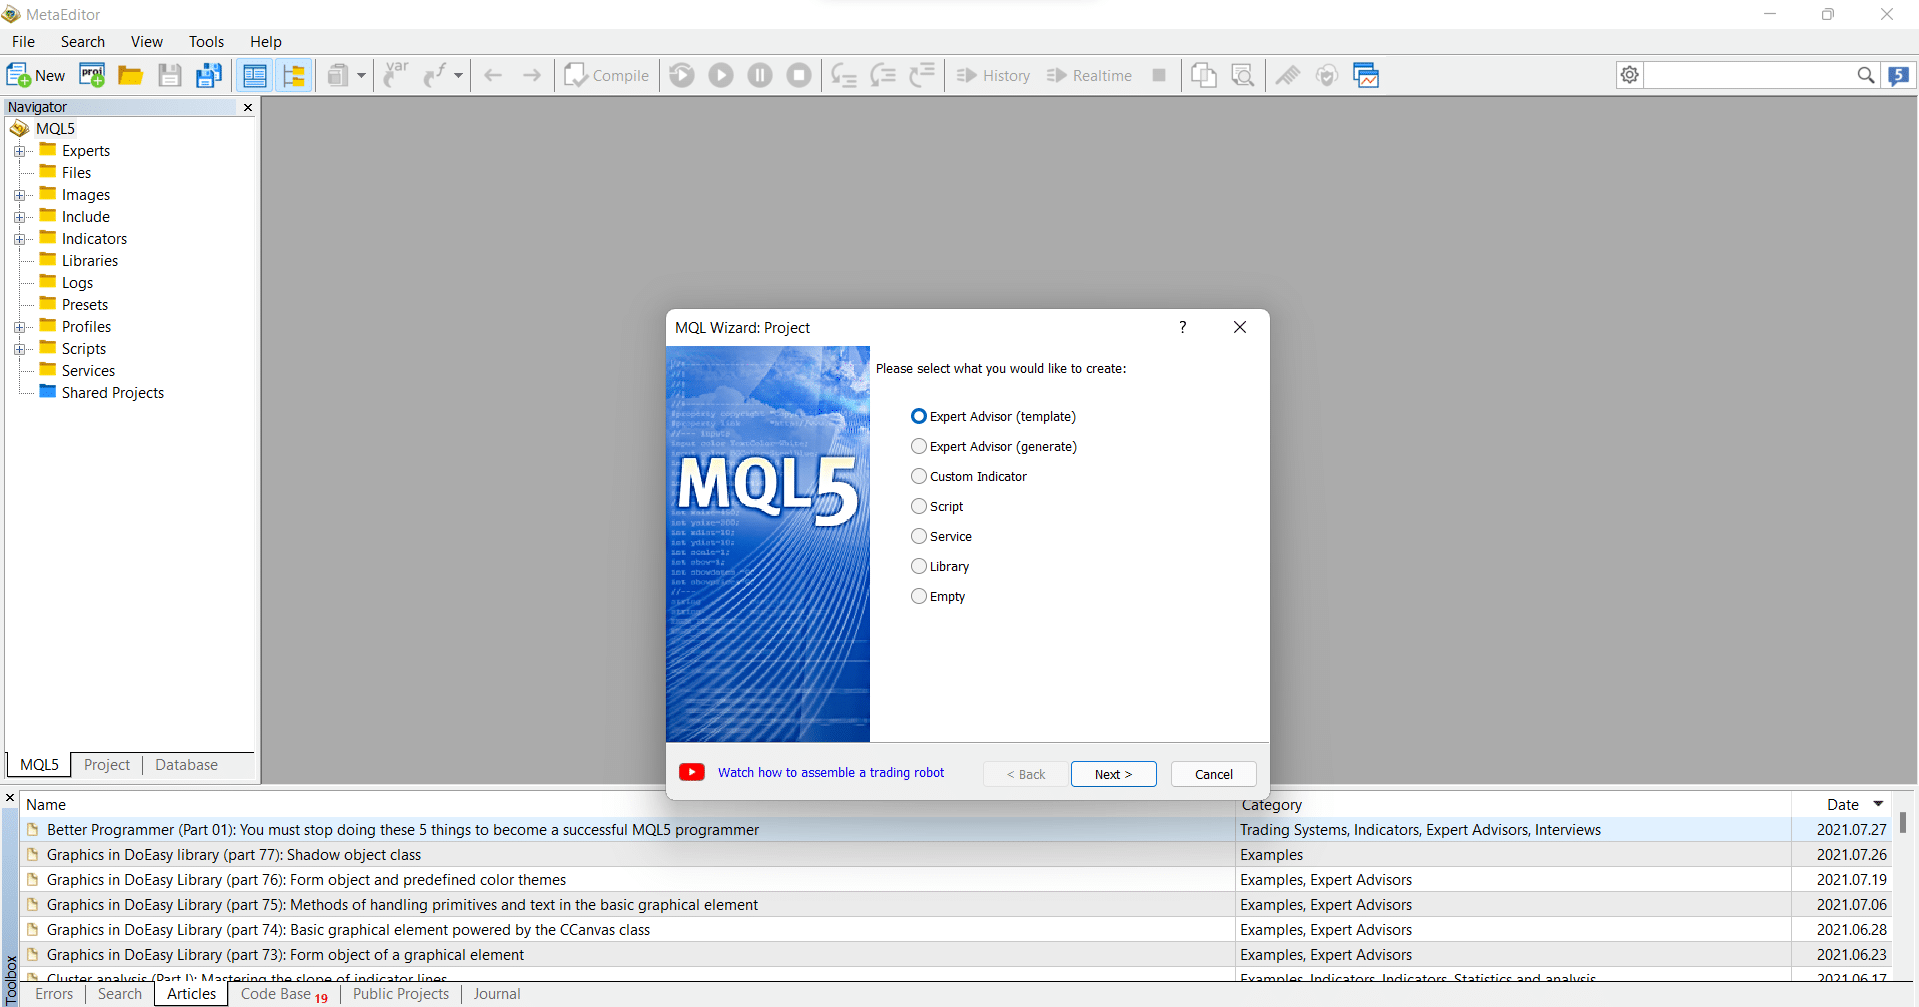This screenshot has height=1007, width=1919.
Task: Open the File menu
Action: (x=23, y=41)
